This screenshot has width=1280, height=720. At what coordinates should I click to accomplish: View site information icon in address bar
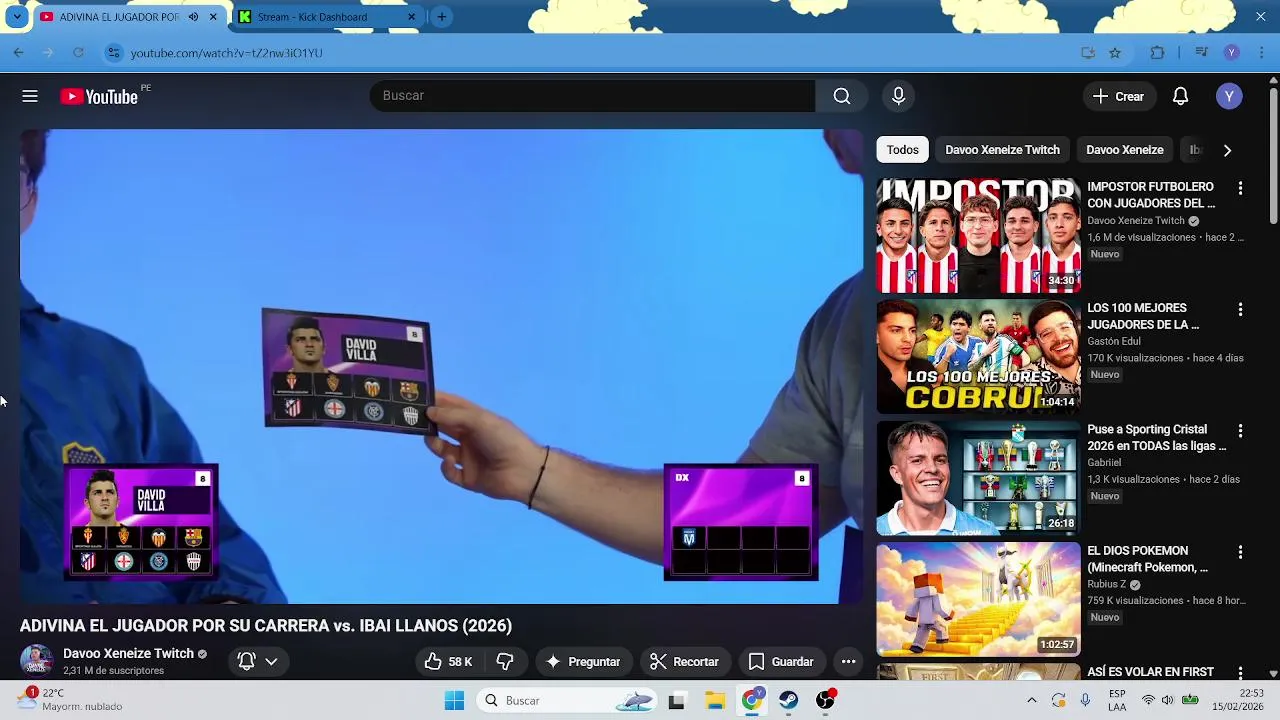tap(114, 53)
